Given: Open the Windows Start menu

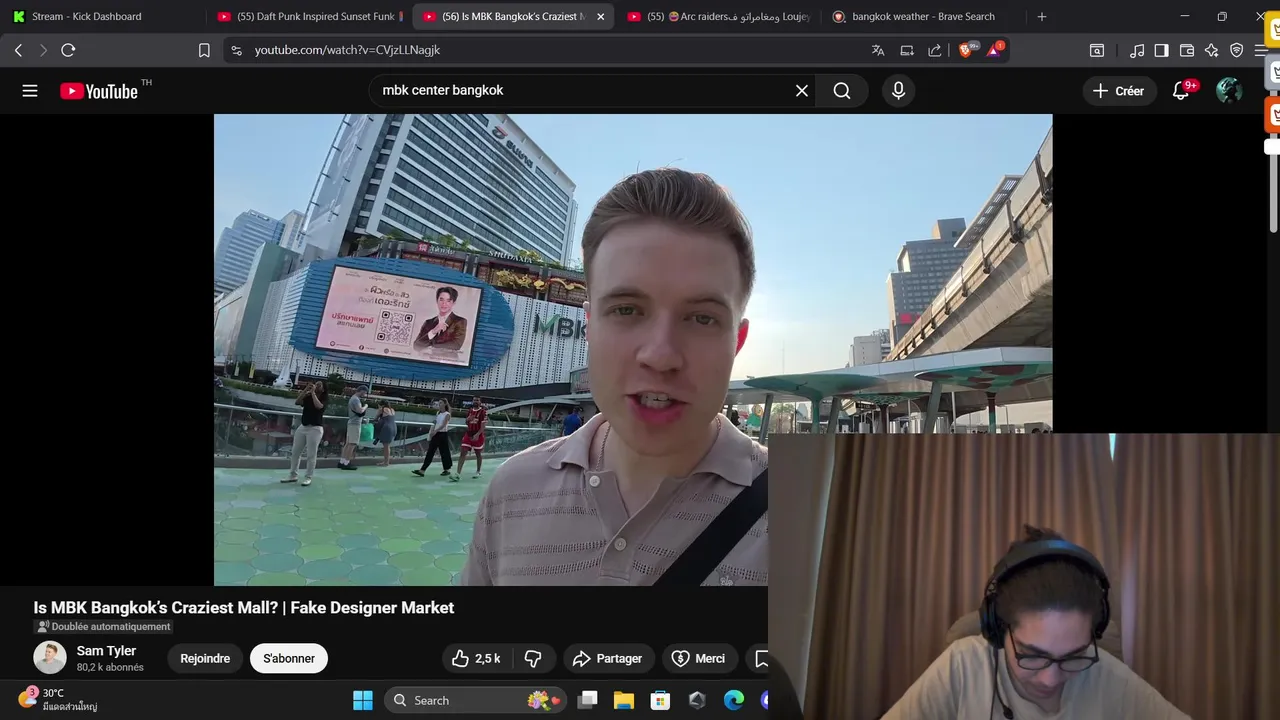Looking at the screenshot, I should pyautogui.click(x=363, y=700).
